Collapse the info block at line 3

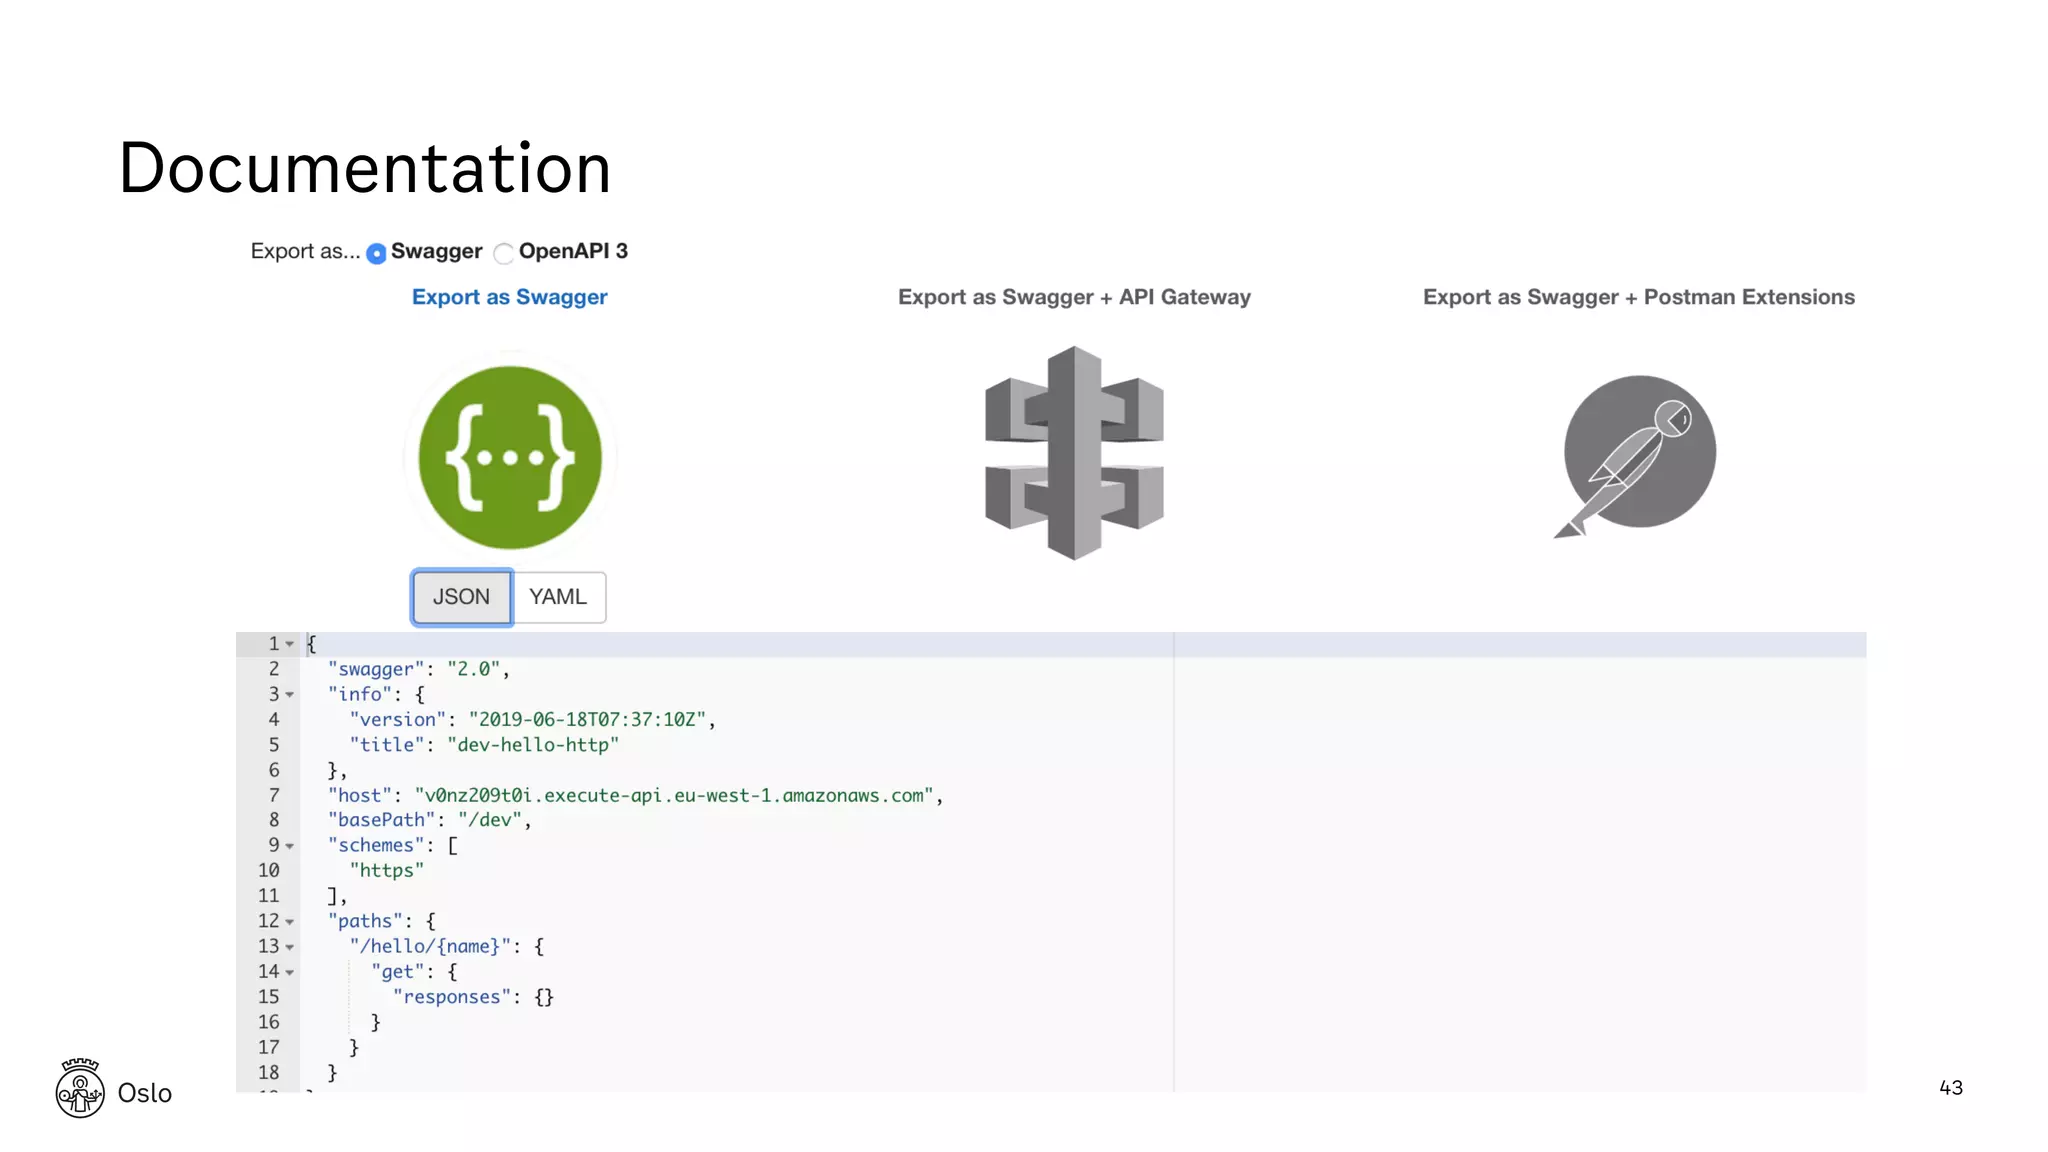[290, 695]
